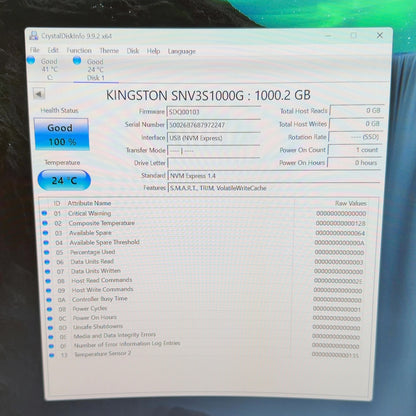Screen dimensions: 416x416
Task: Switch to the Disk 1 tab
Action: (x=96, y=69)
